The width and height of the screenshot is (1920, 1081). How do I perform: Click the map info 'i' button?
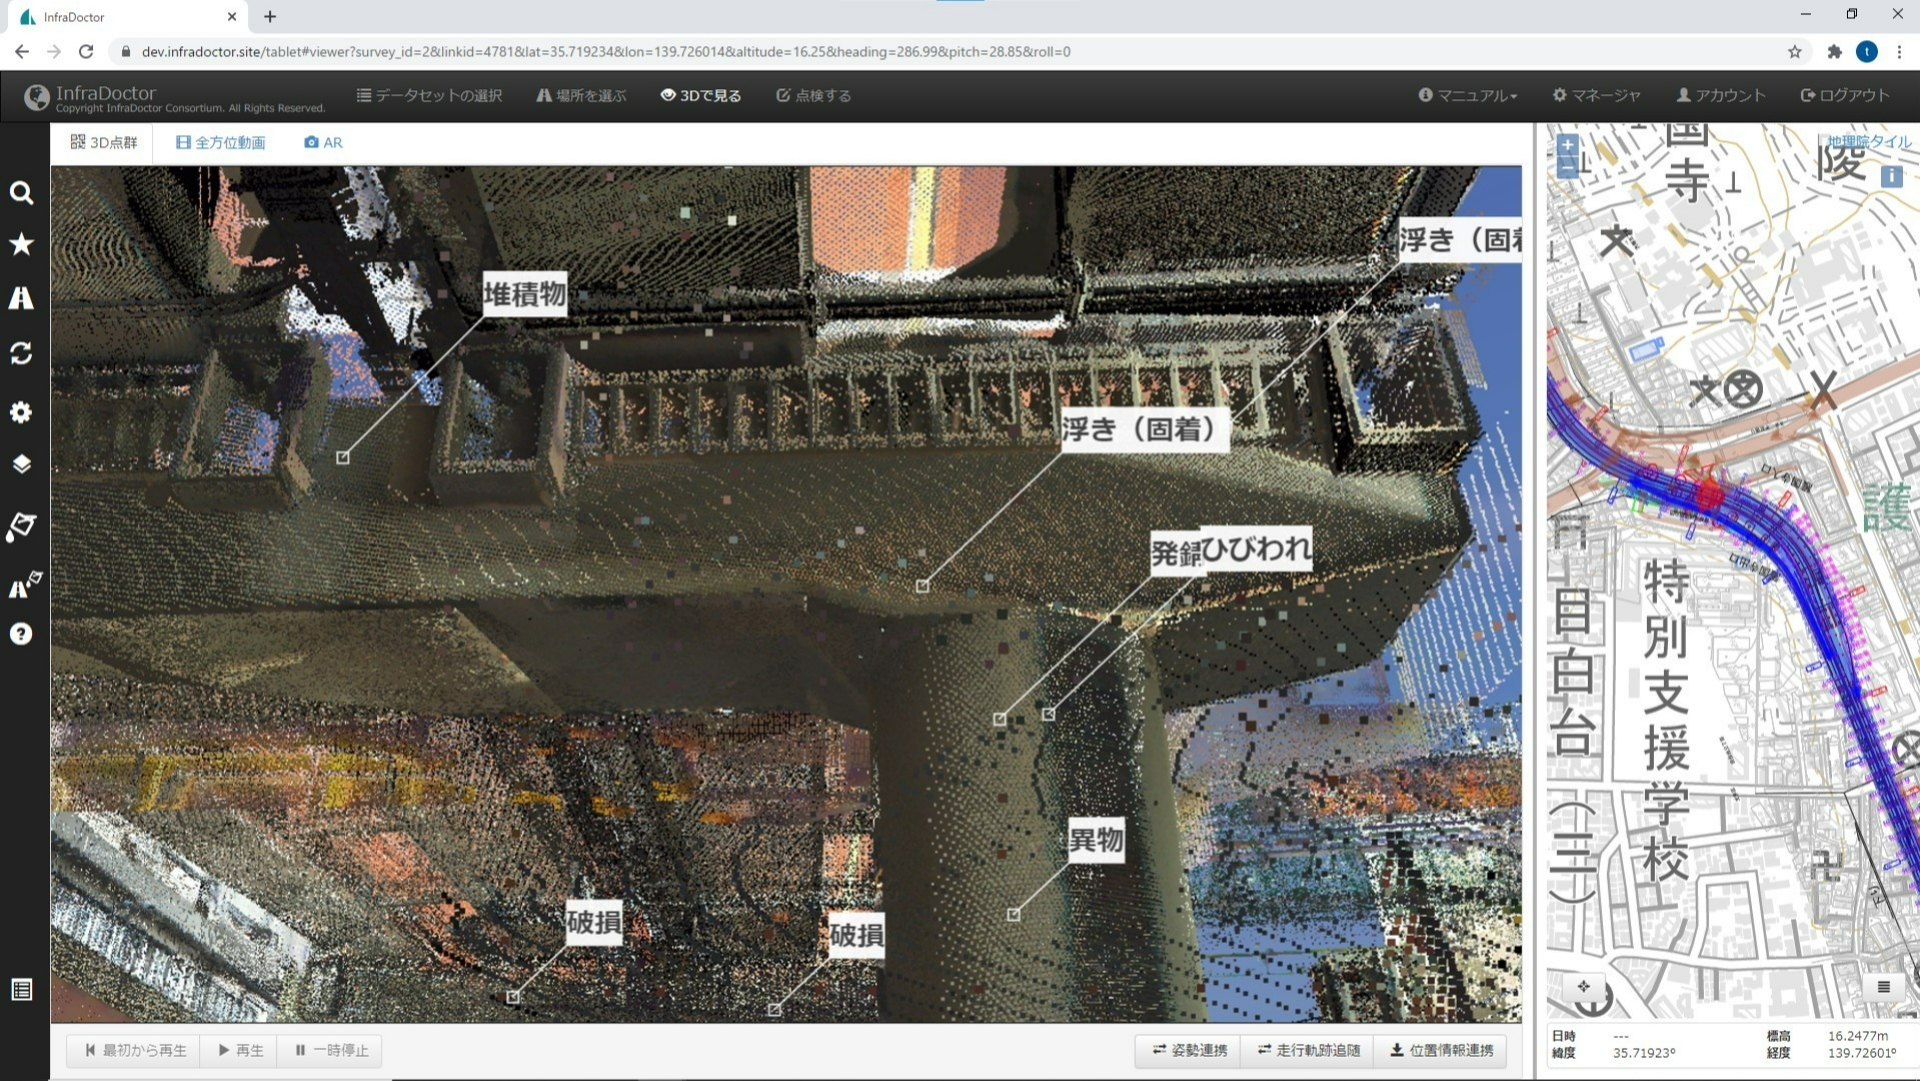[1891, 176]
